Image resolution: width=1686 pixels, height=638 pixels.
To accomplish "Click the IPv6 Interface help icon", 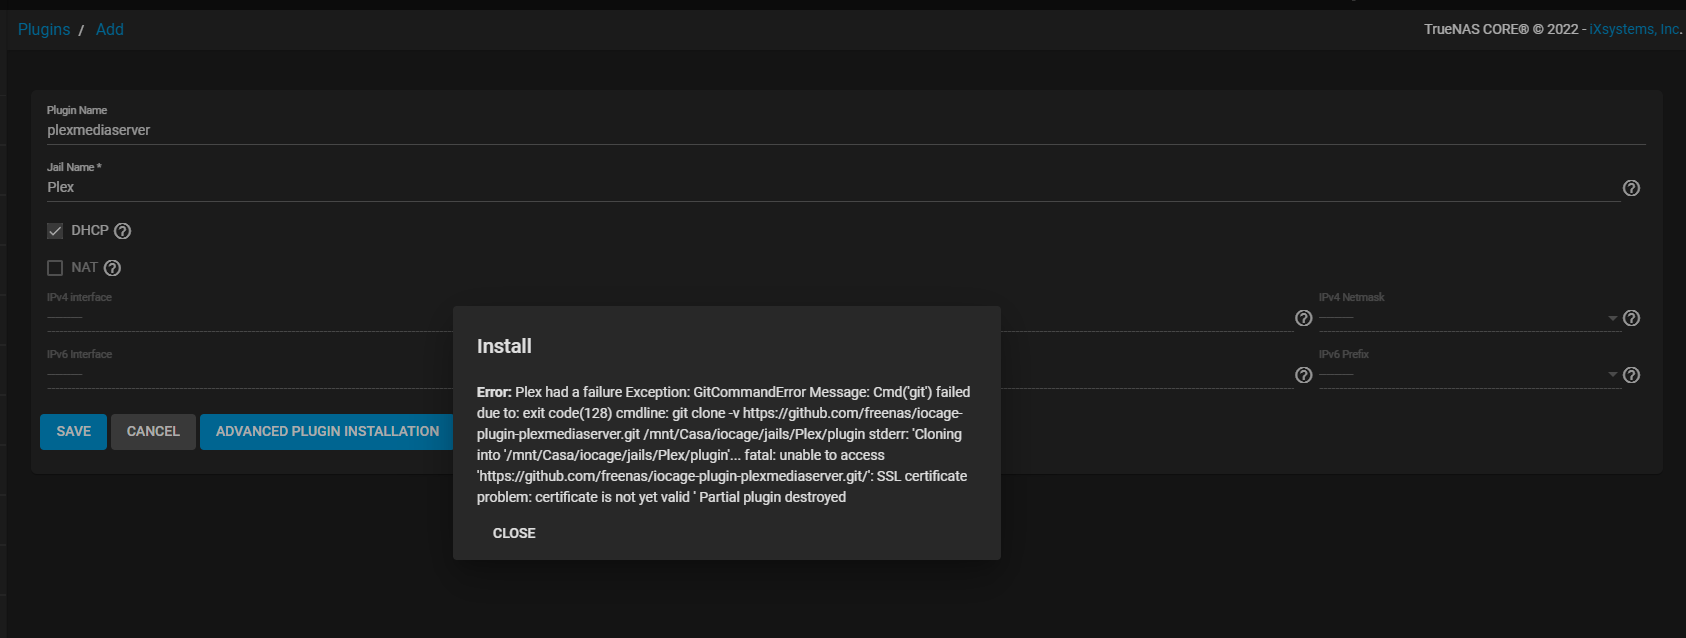I will coord(1303,375).
